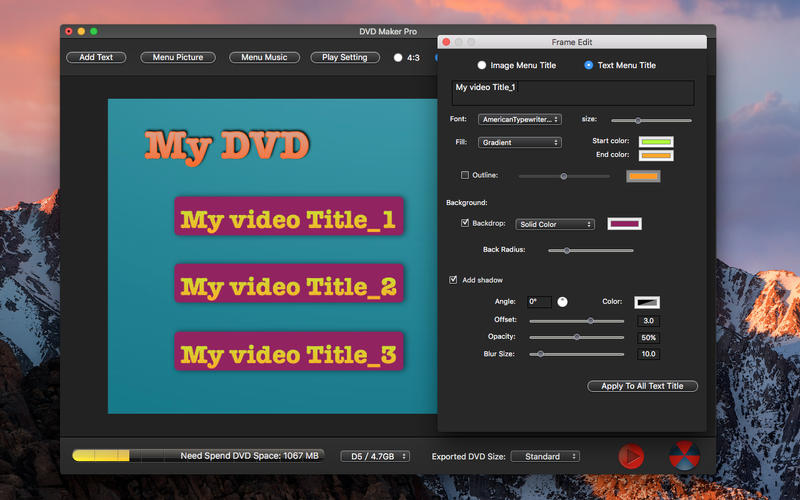The width and height of the screenshot is (800, 500).
Task: Open the Font dropdown menu
Action: [x=519, y=119]
